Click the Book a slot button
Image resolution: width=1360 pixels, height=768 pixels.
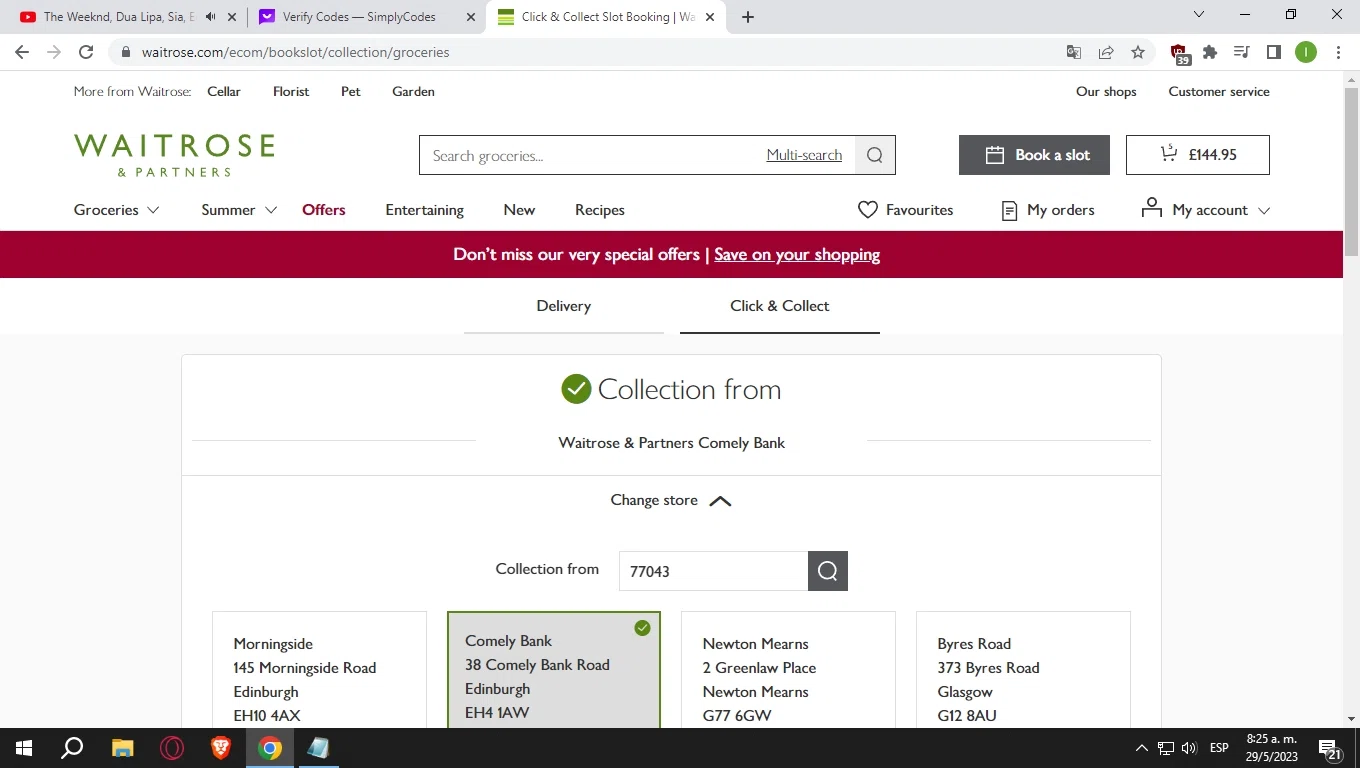click(x=1034, y=155)
